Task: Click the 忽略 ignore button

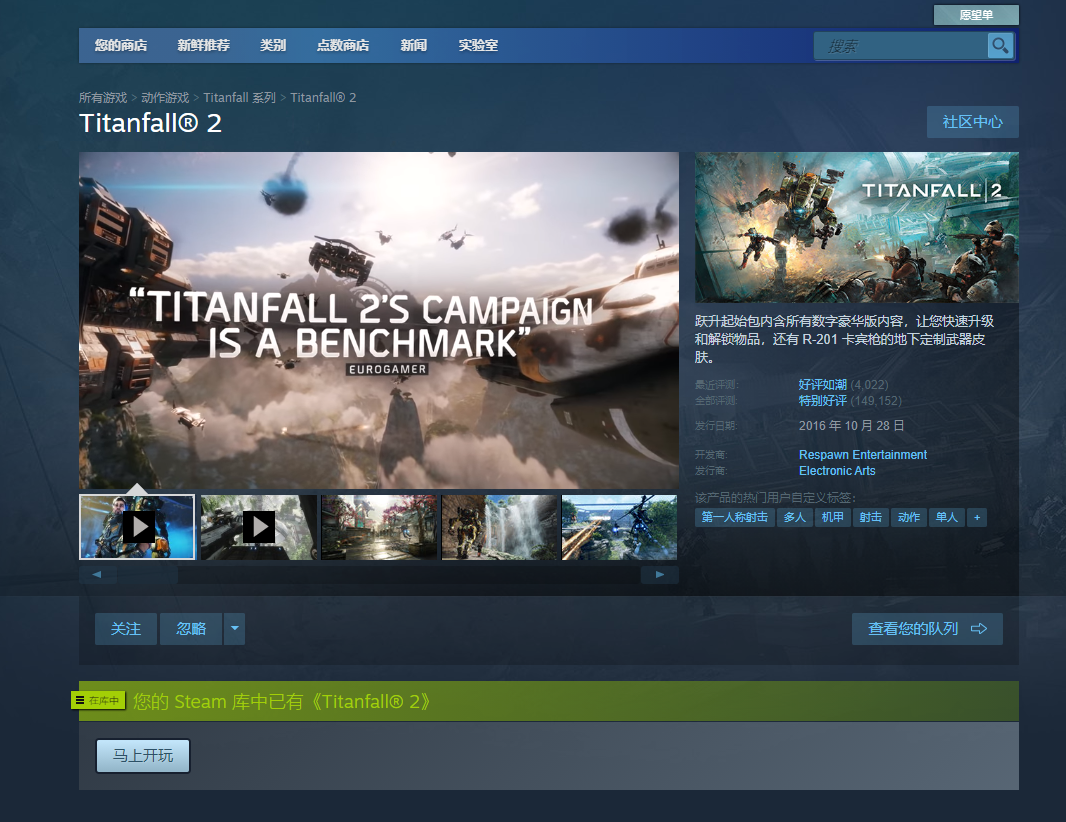Action: [x=191, y=629]
